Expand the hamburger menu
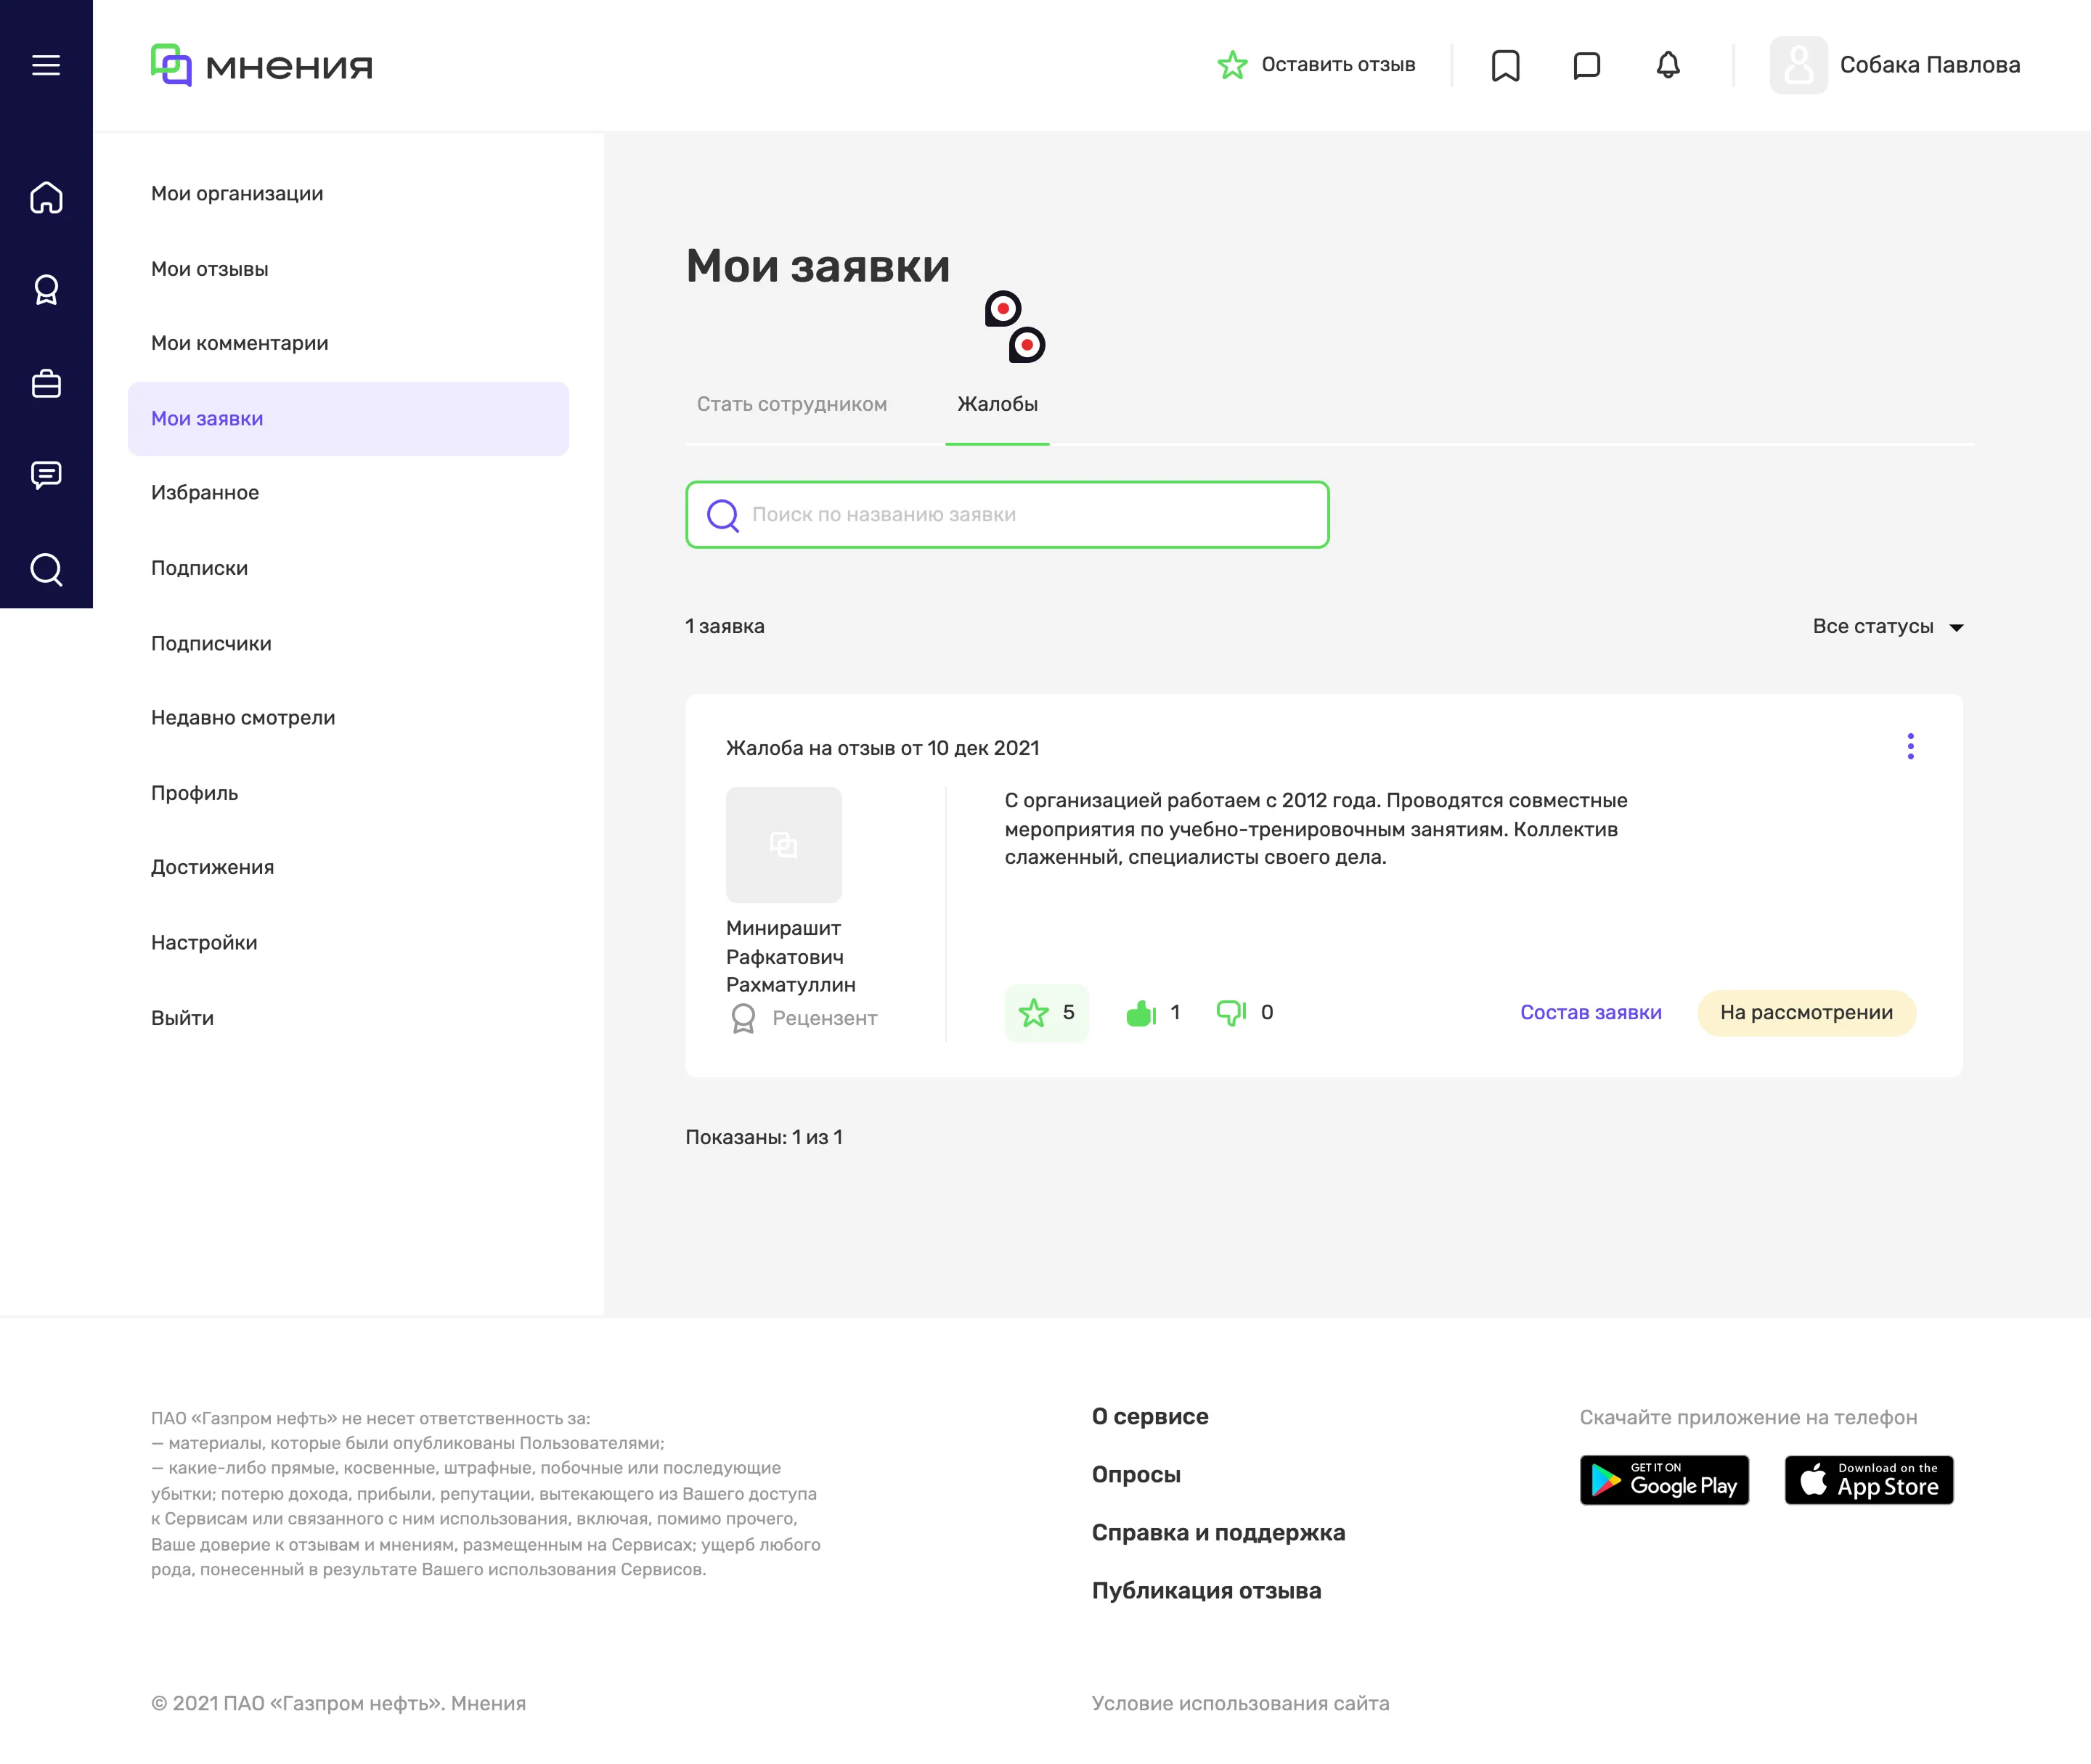2091x1764 pixels. pos(45,64)
